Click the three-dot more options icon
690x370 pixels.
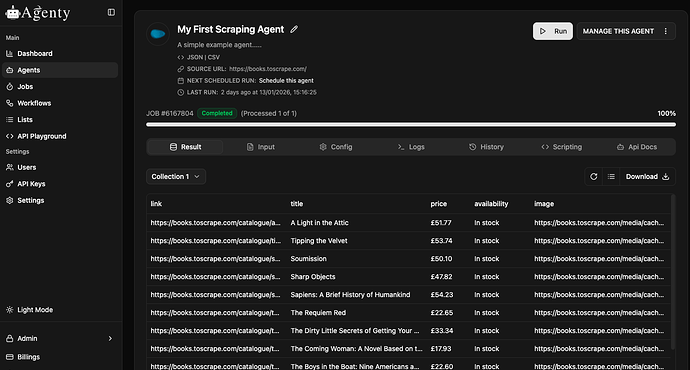665,31
